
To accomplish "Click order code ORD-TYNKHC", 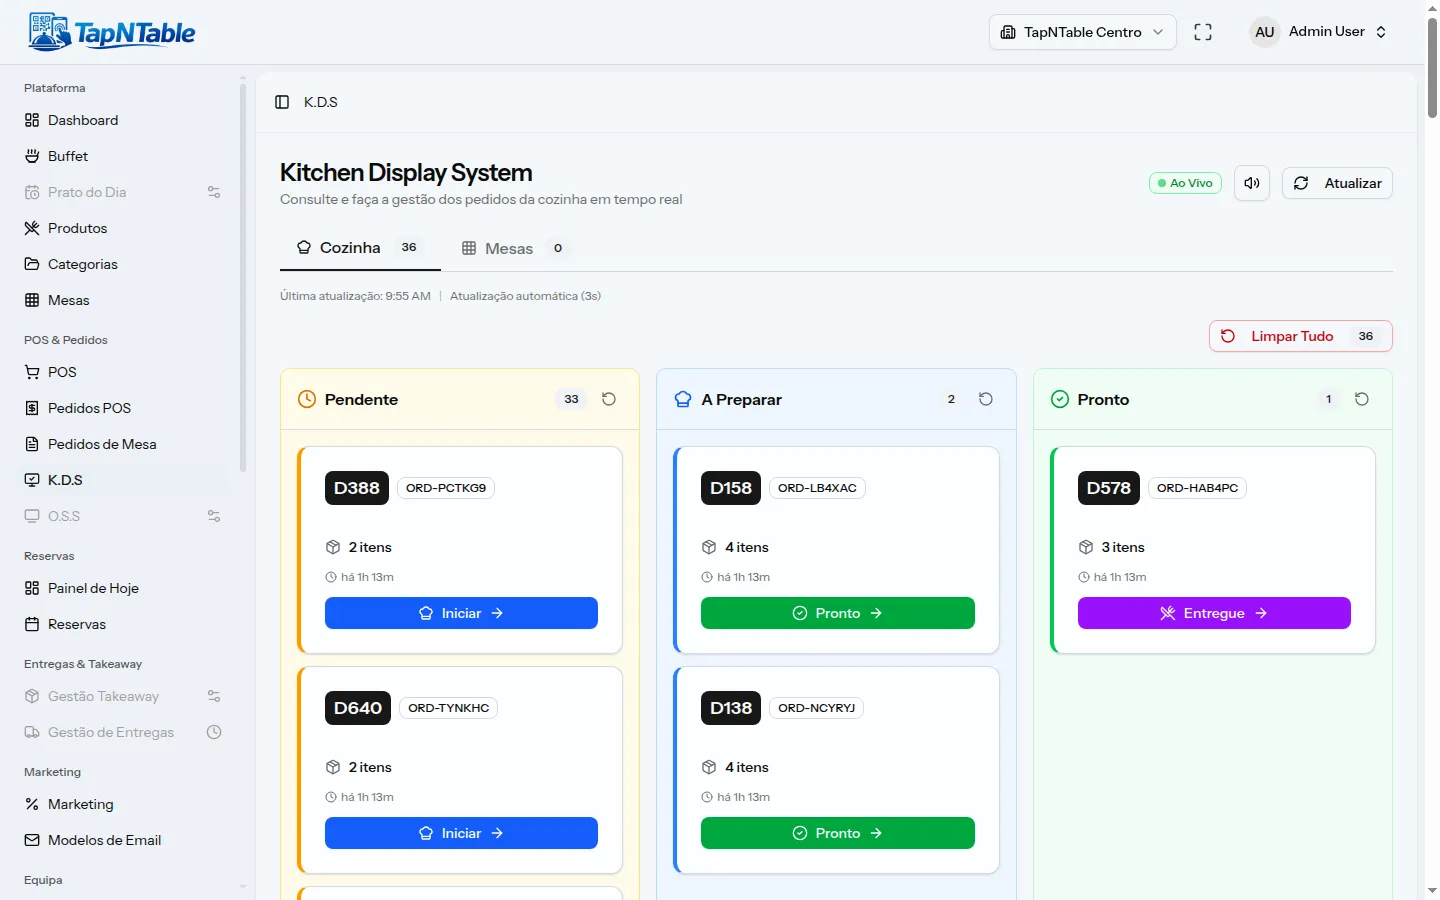I will point(448,708).
